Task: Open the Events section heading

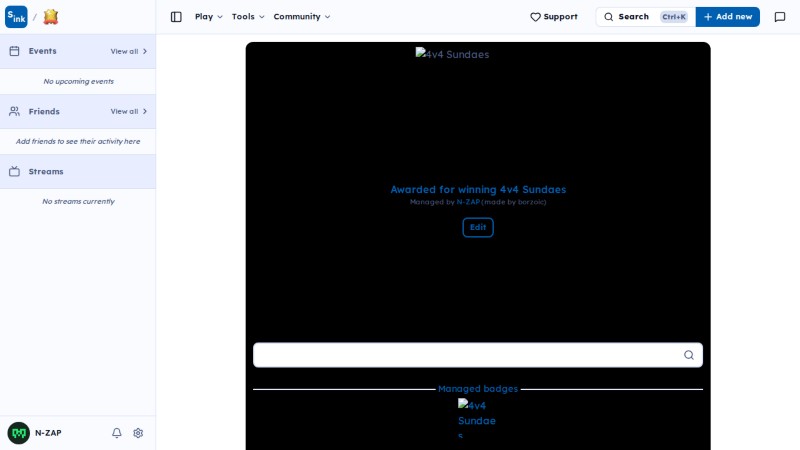Action: [x=42, y=51]
